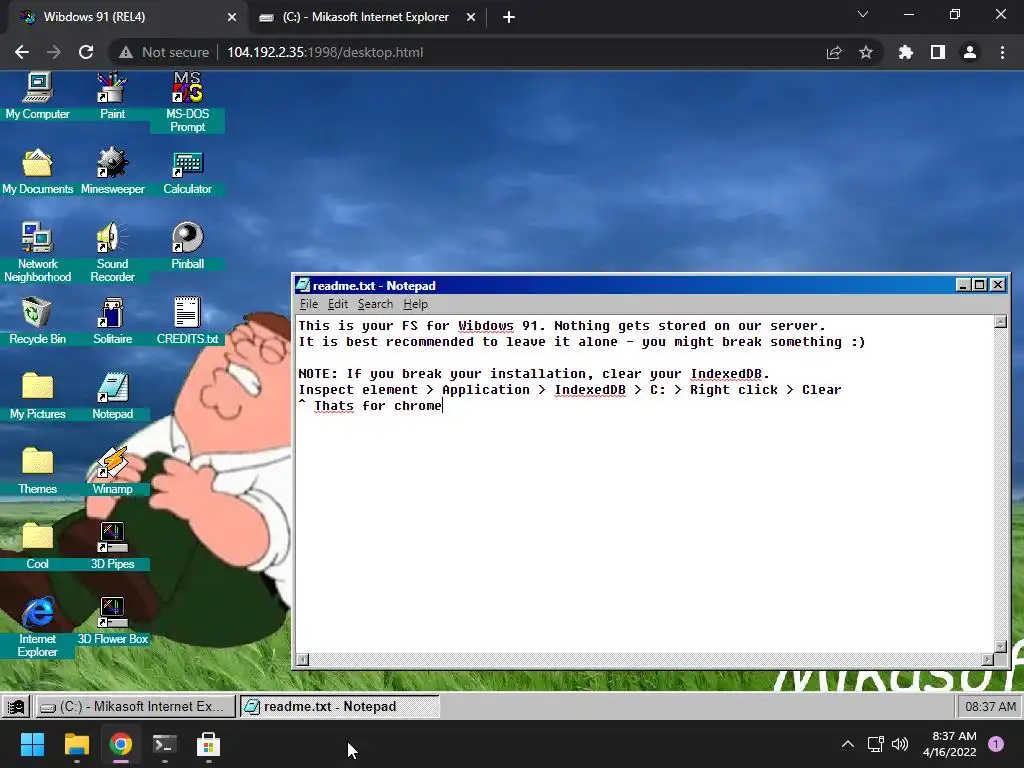The width and height of the screenshot is (1024, 768).
Task: Open the Windows clock and date
Action: point(949,744)
